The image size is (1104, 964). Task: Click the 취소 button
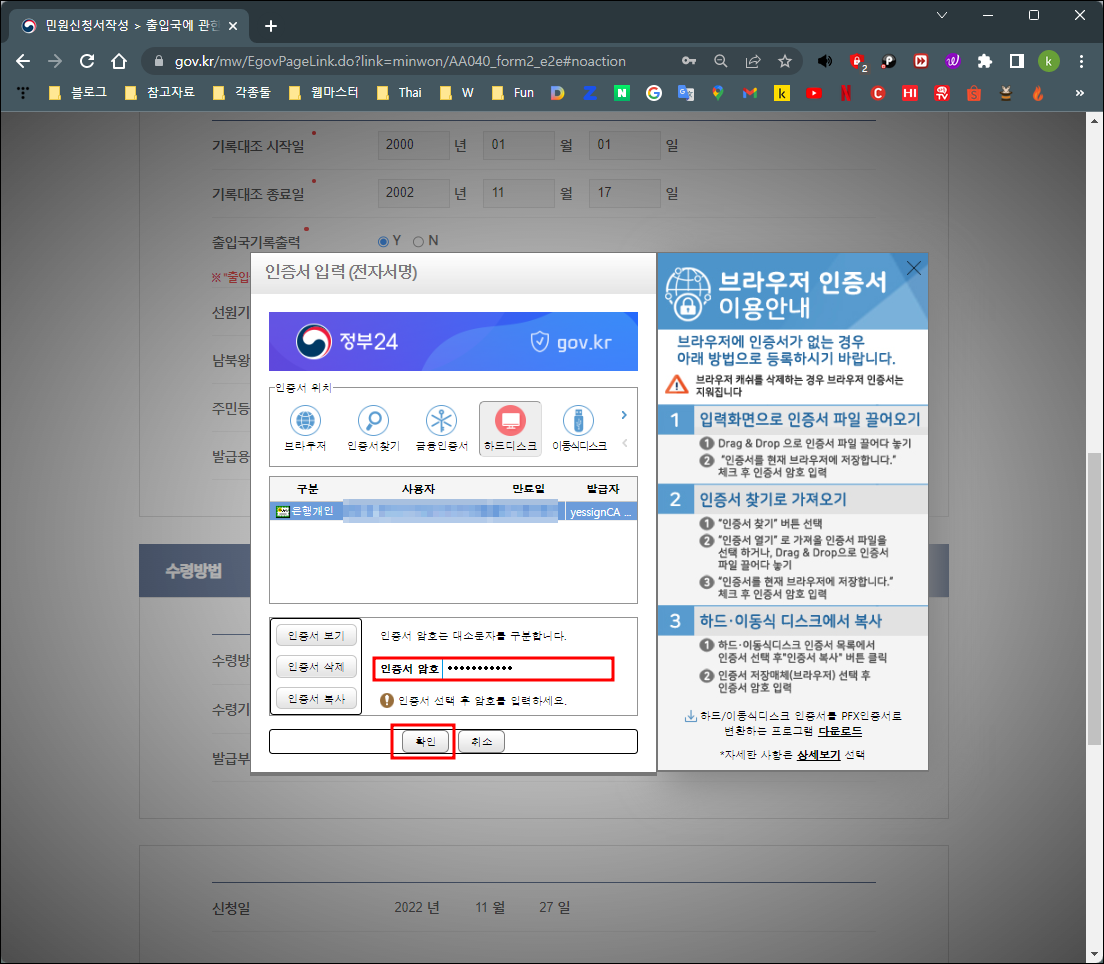pyautogui.click(x=482, y=741)
